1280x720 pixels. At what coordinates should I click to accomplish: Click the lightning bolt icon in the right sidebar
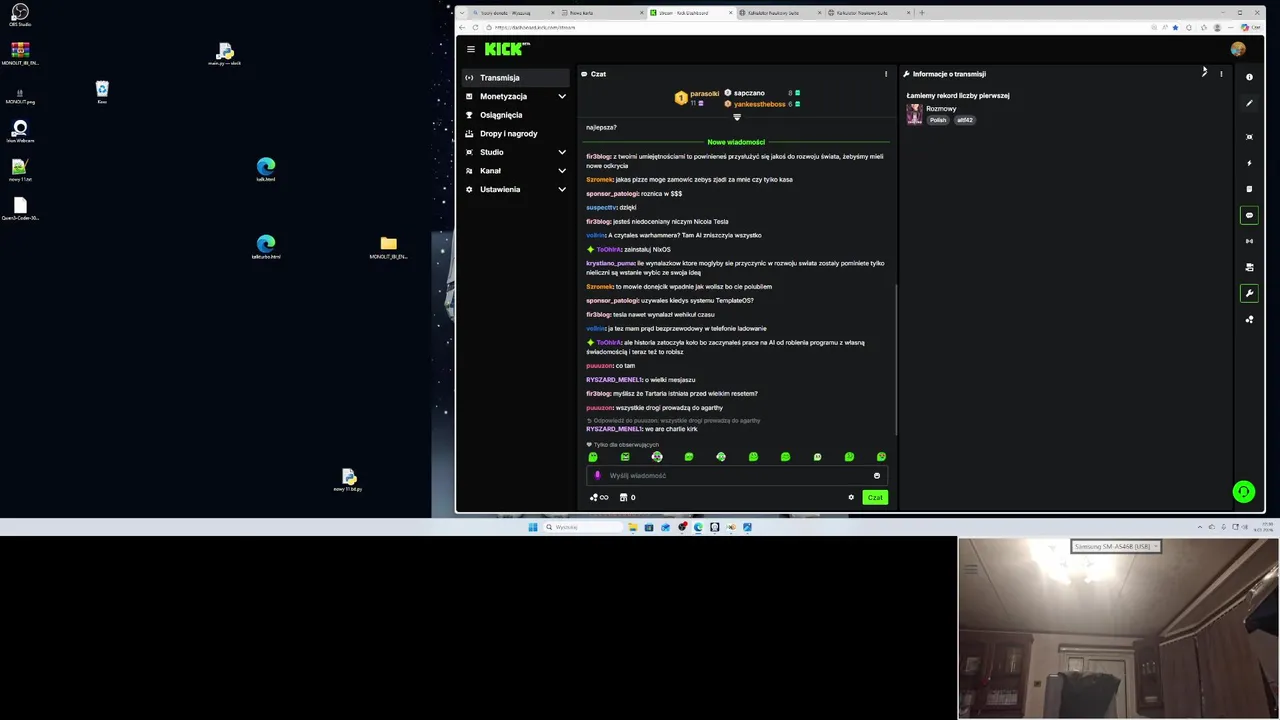click(1249, 163)
